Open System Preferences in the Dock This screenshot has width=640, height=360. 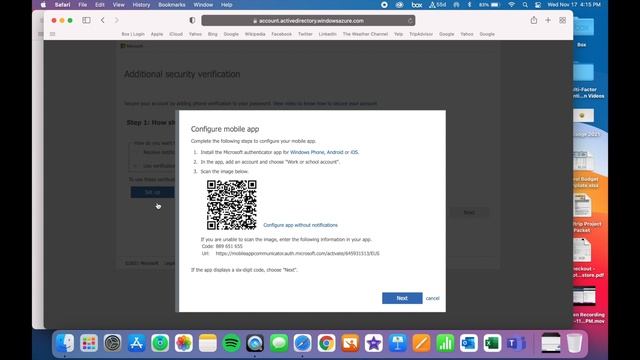(x=112, y=343)
